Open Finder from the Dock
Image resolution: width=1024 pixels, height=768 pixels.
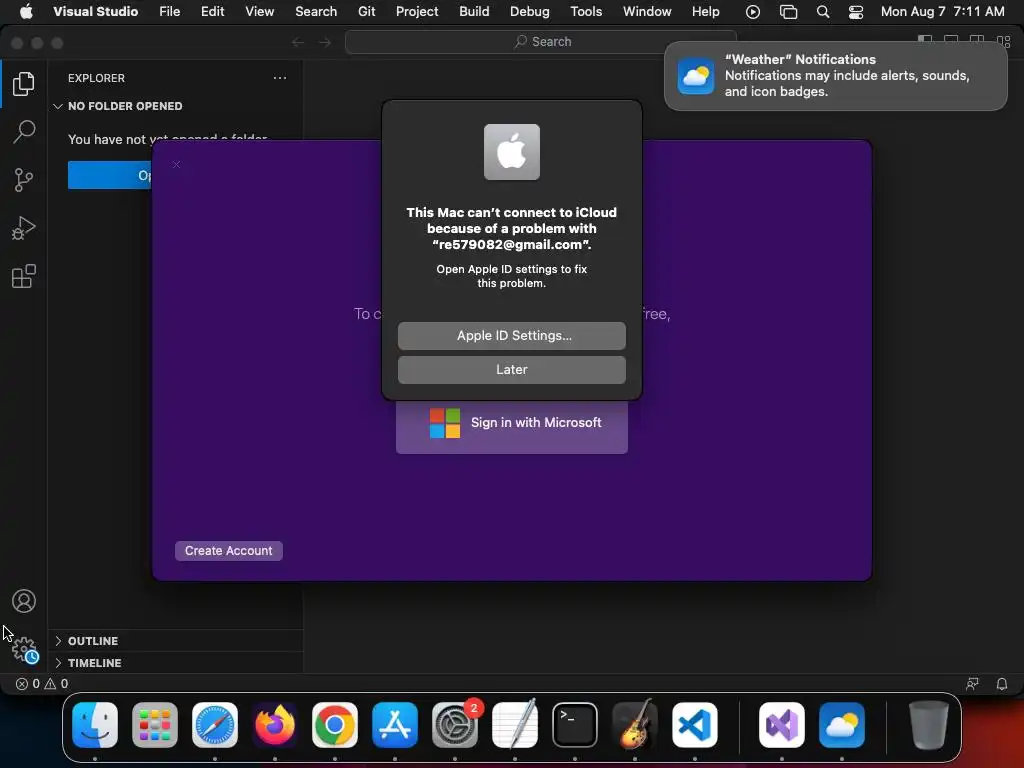(x=95, y=725)
